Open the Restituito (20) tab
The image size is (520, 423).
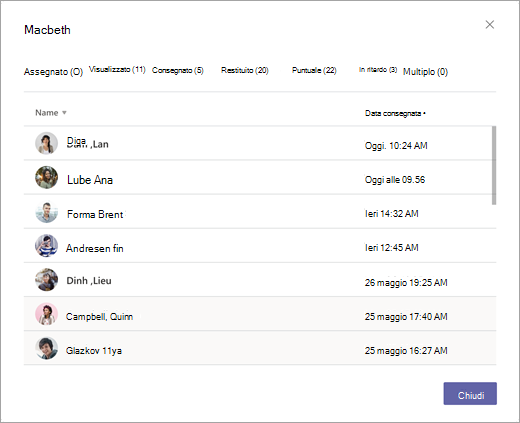click(x=245, y=70)
